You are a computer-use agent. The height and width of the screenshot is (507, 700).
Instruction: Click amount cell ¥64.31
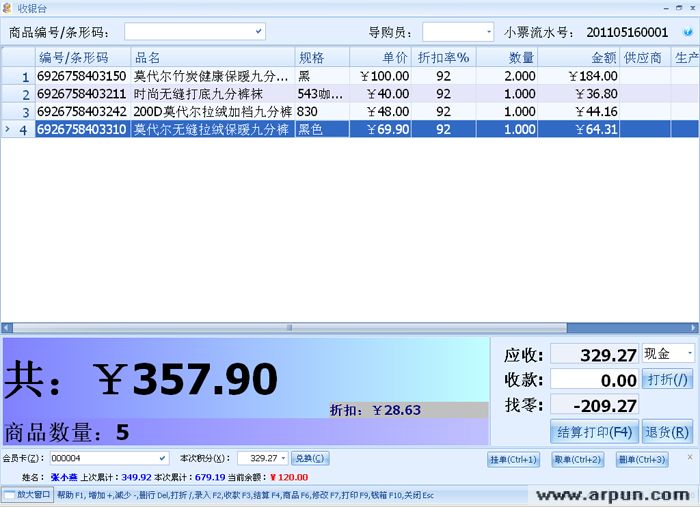click(579, 129)
